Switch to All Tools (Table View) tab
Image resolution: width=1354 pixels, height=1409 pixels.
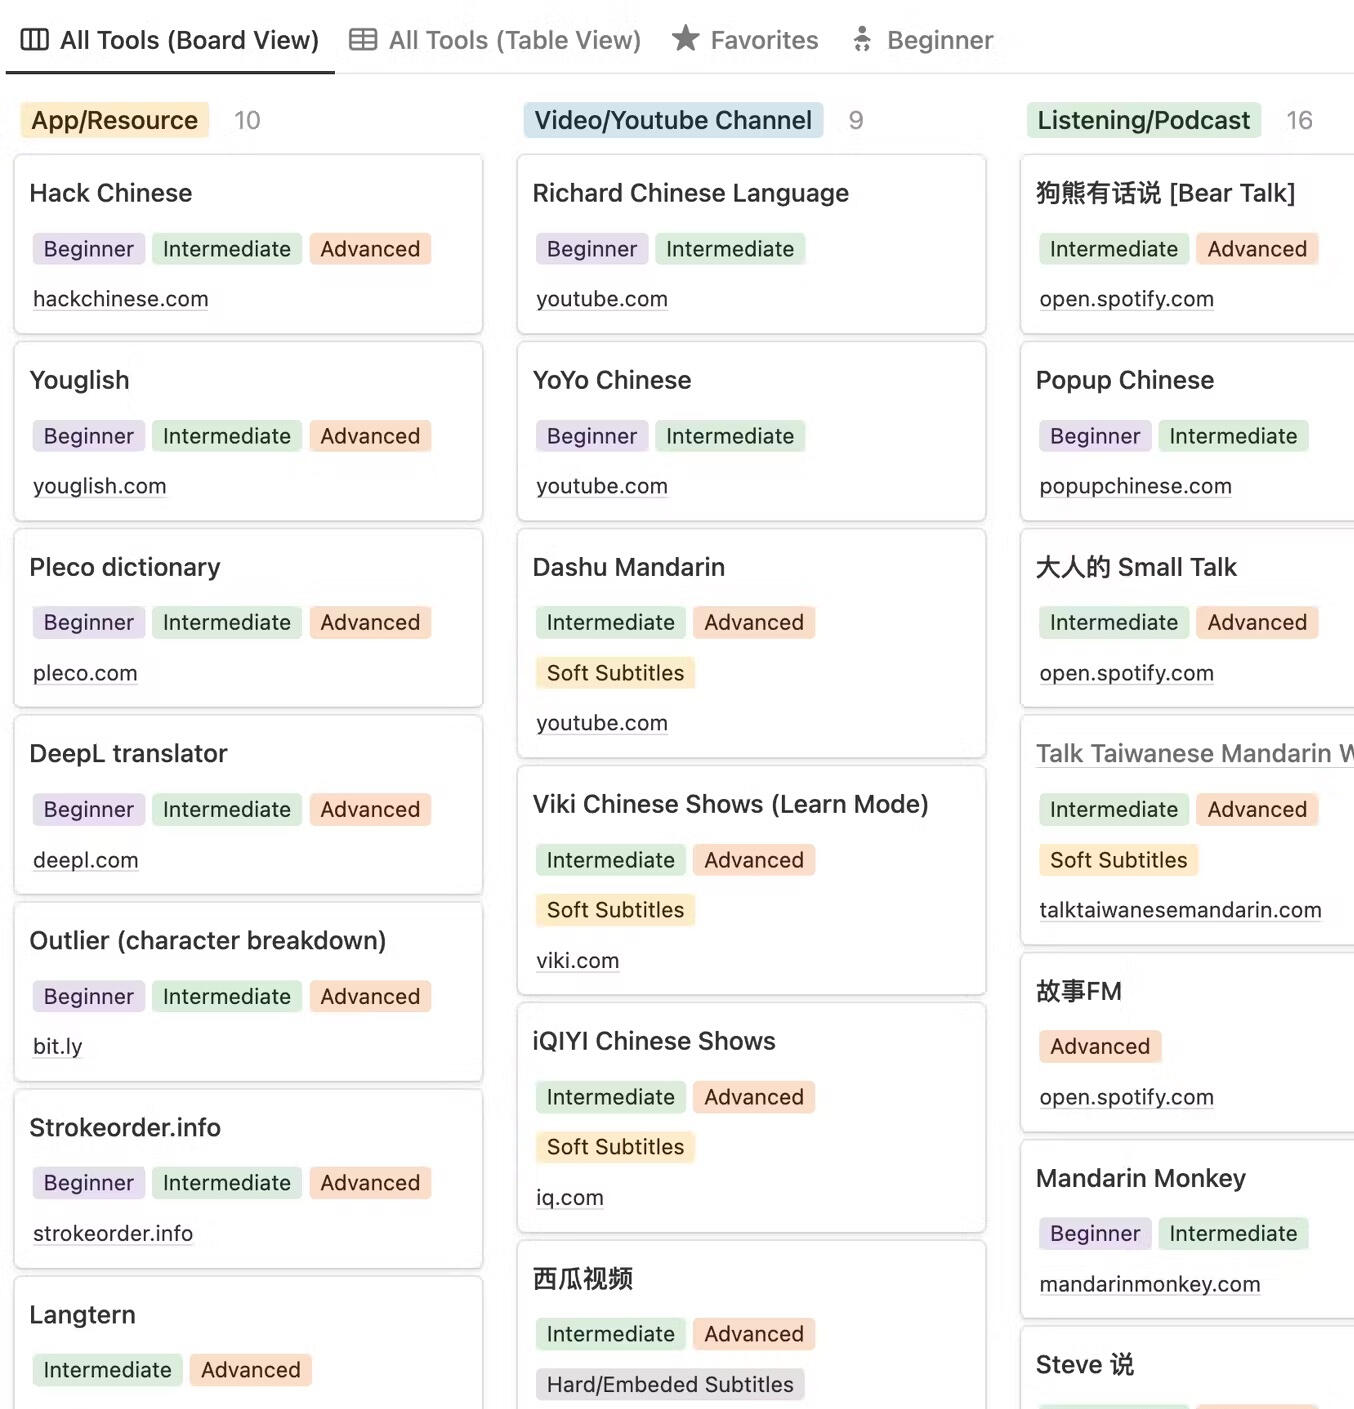514,40
